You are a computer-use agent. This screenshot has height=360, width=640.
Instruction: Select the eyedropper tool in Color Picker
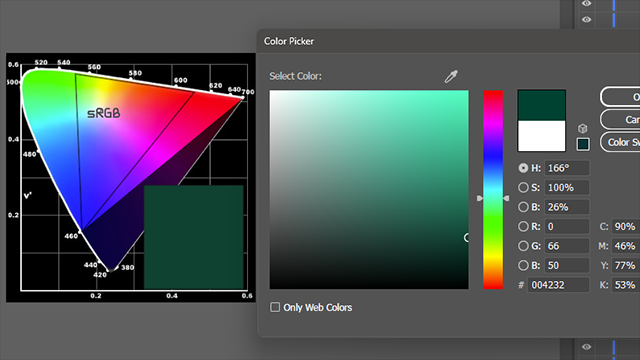click(x=451, y=76)
